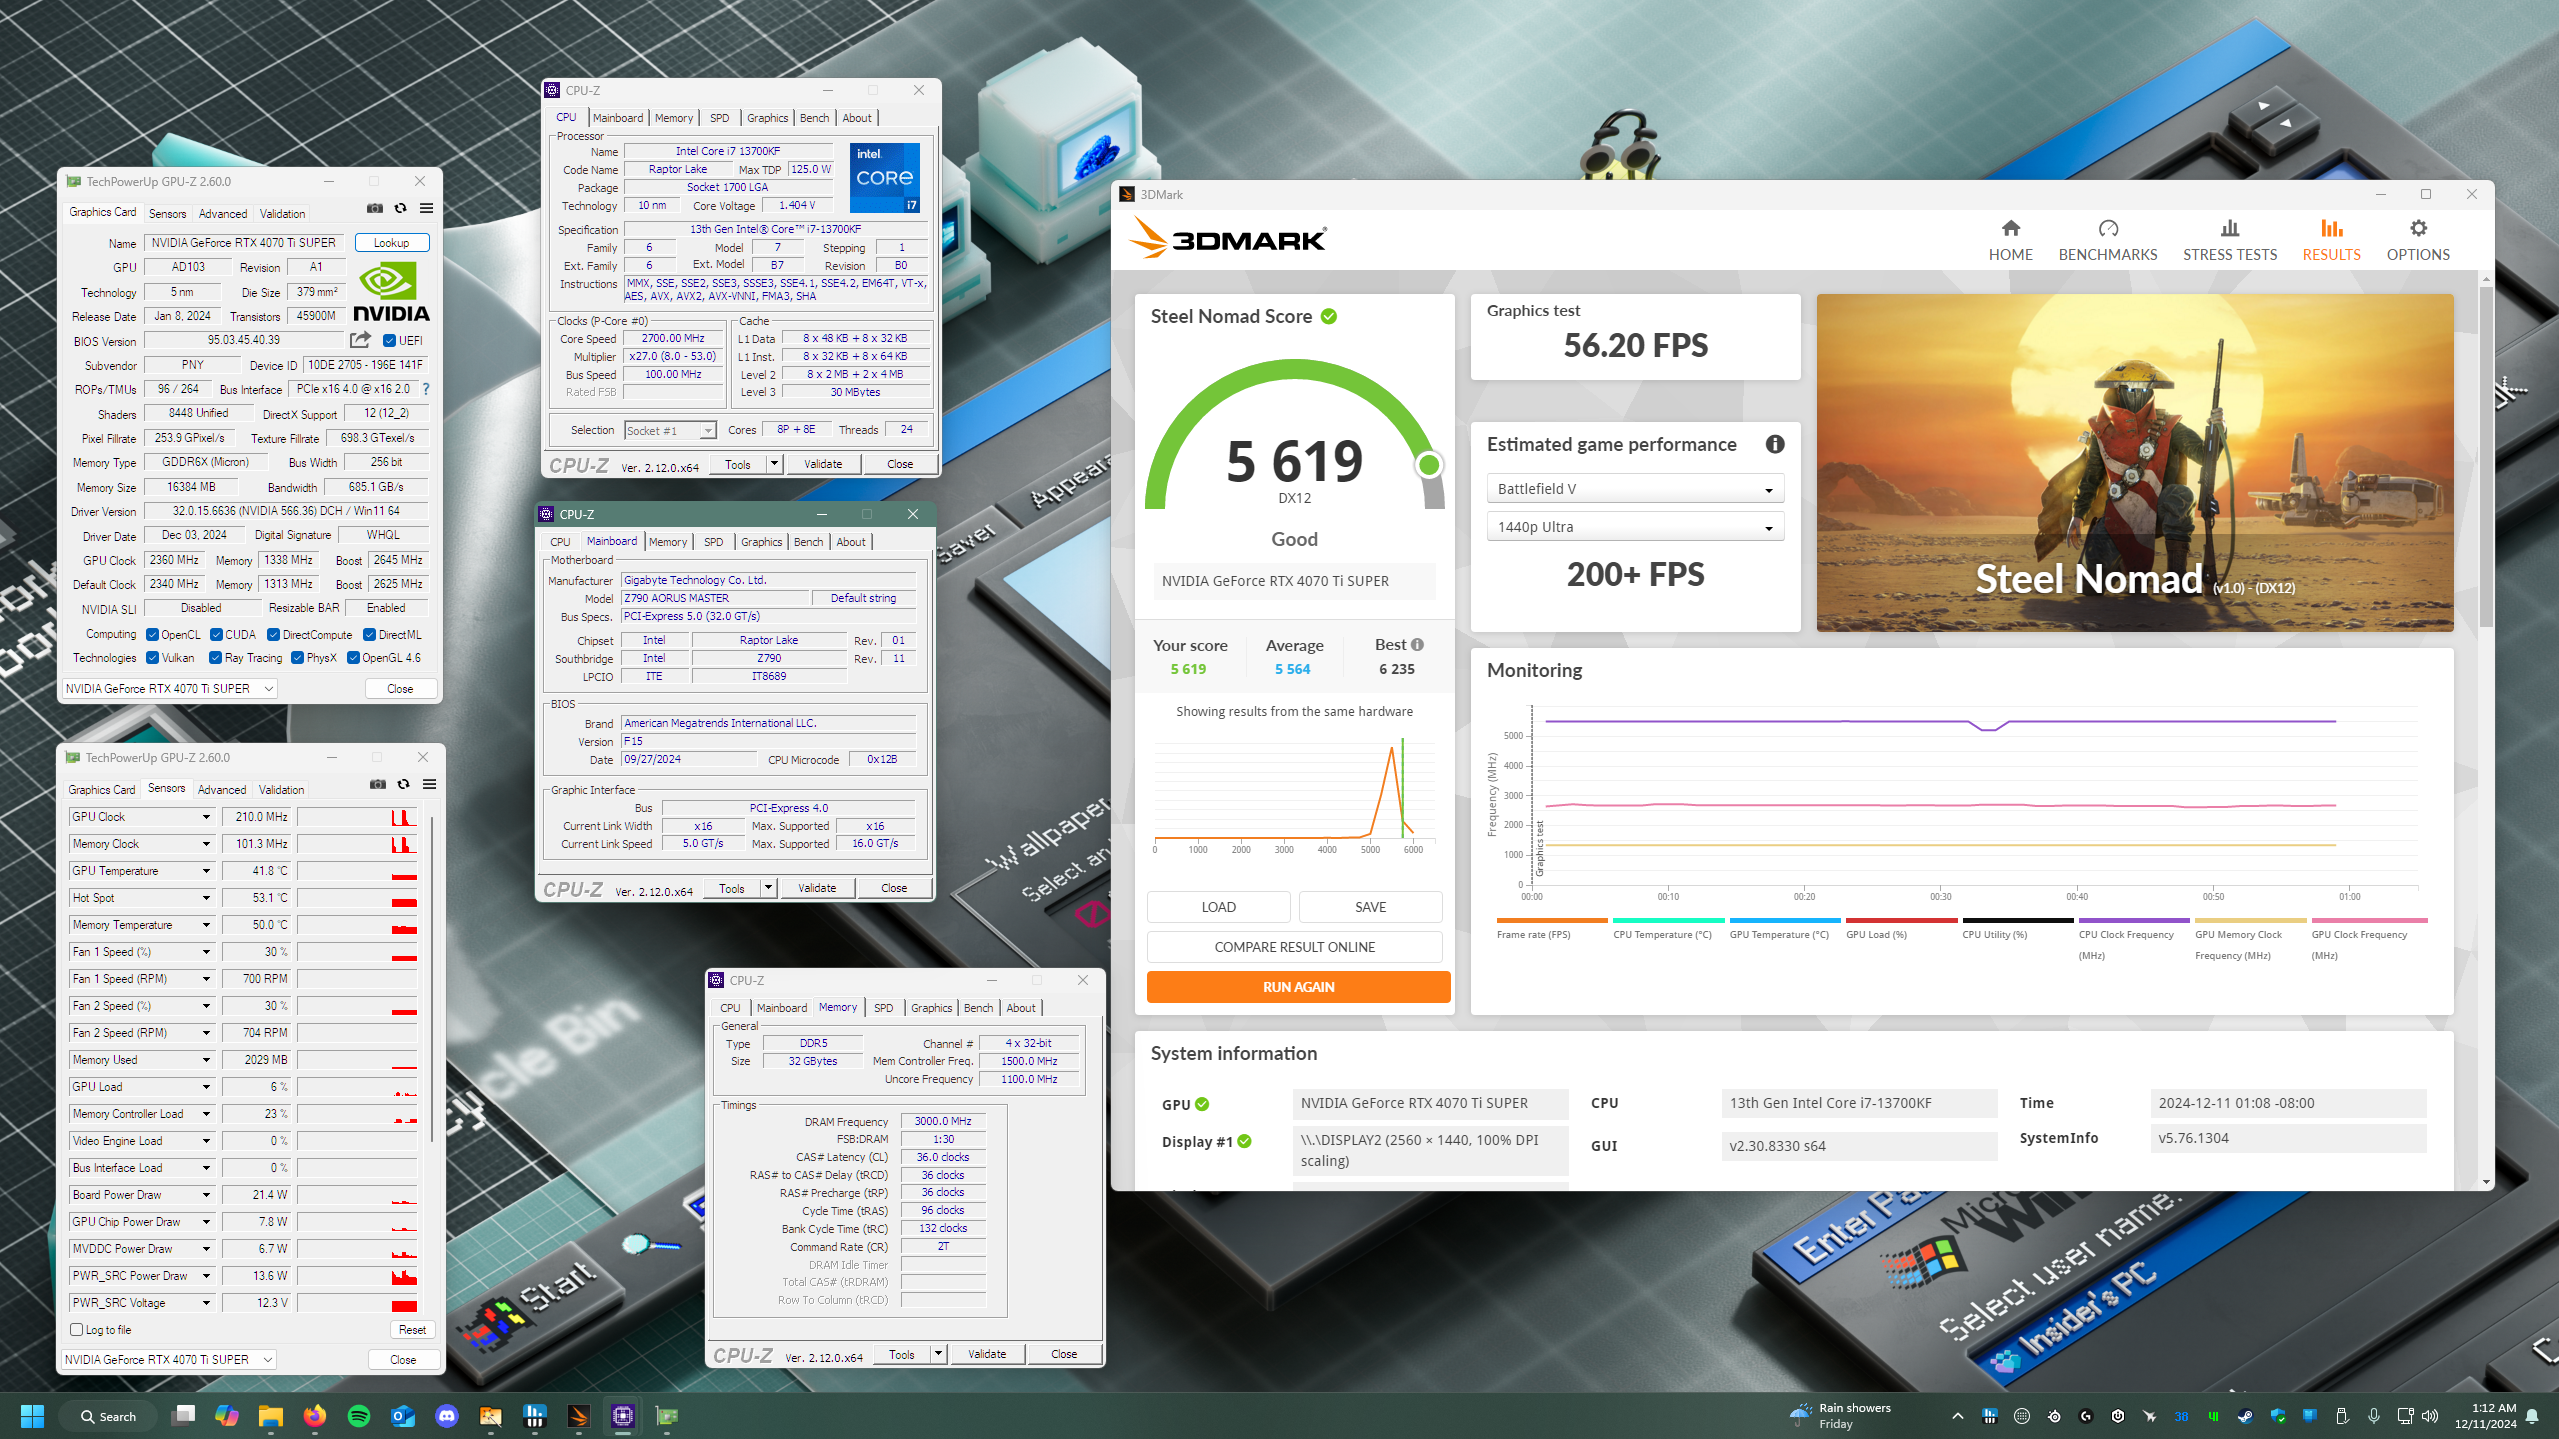Switch to Advanced tab in GPU-Z Graphics Card window
Screen dimensions: 2559x1439
point(222,213)
